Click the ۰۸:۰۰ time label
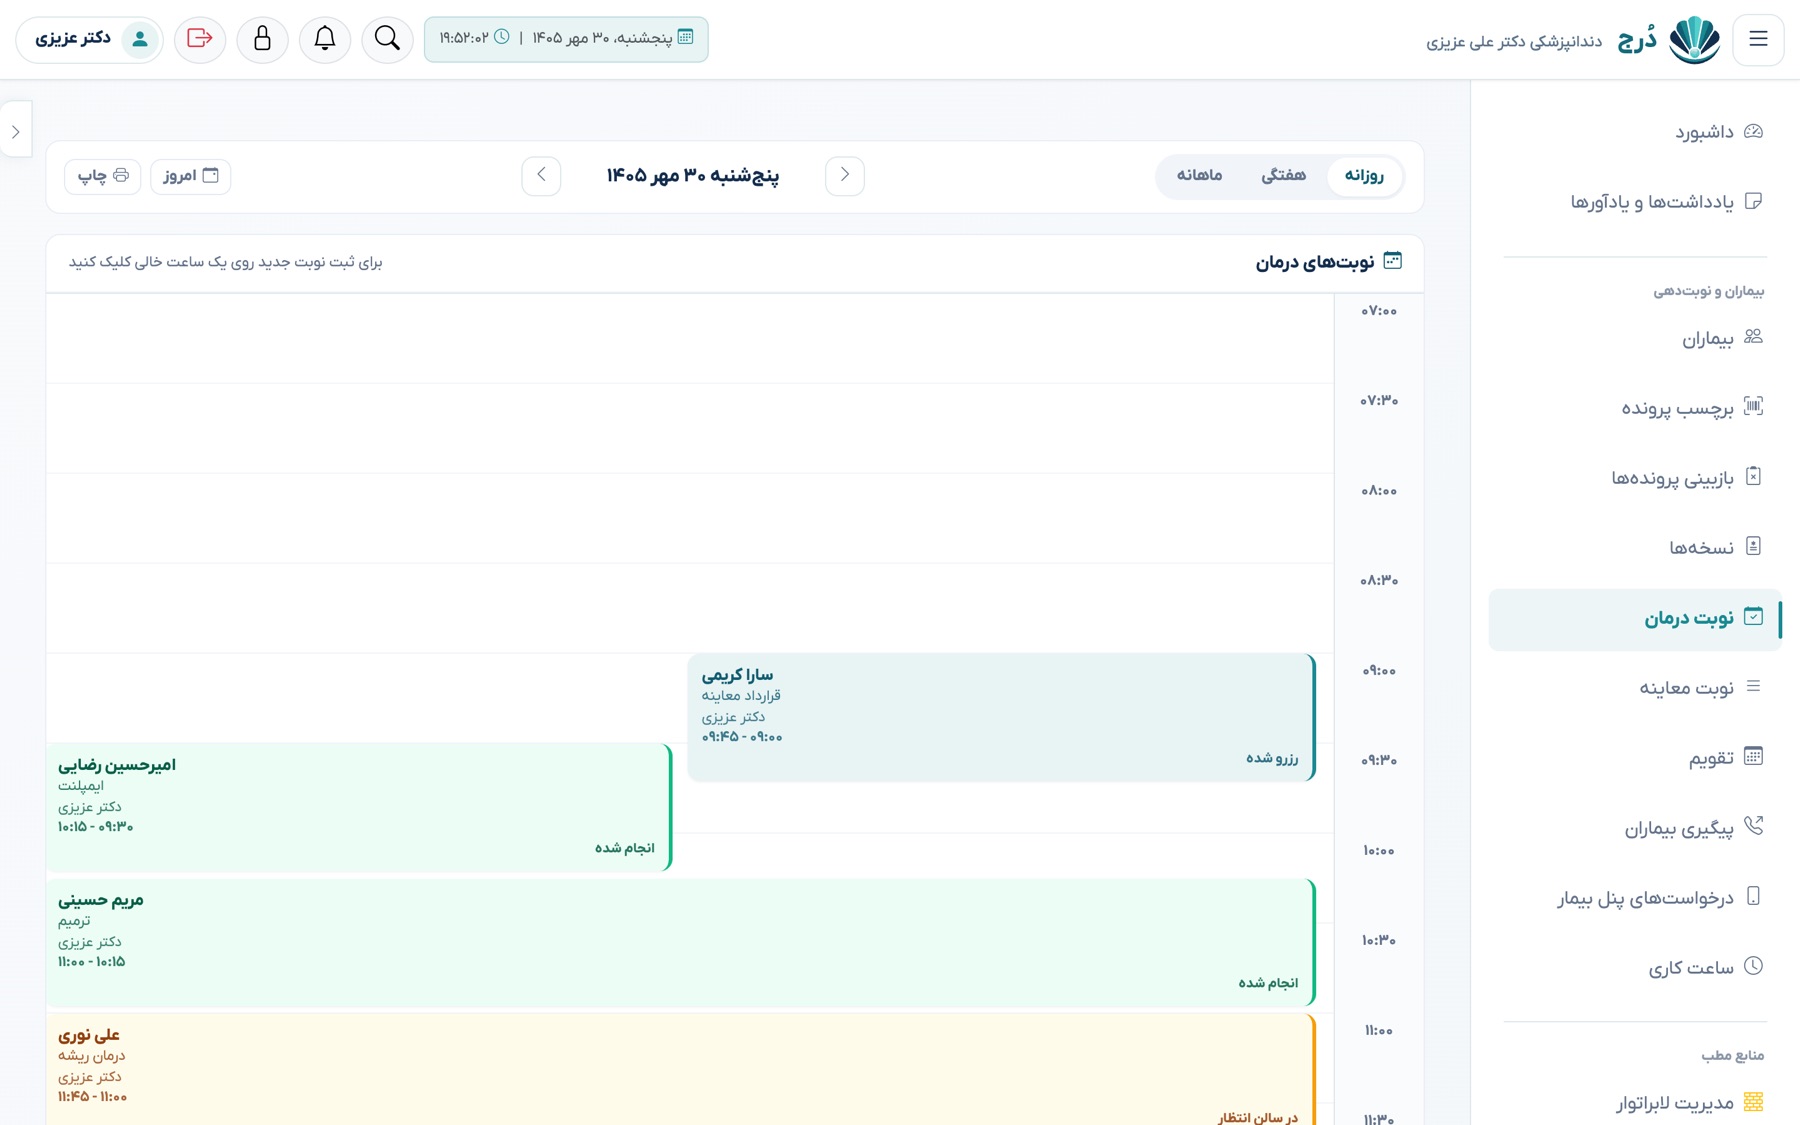This screenshot has height=1125, width=1800. coord(1379,491)
